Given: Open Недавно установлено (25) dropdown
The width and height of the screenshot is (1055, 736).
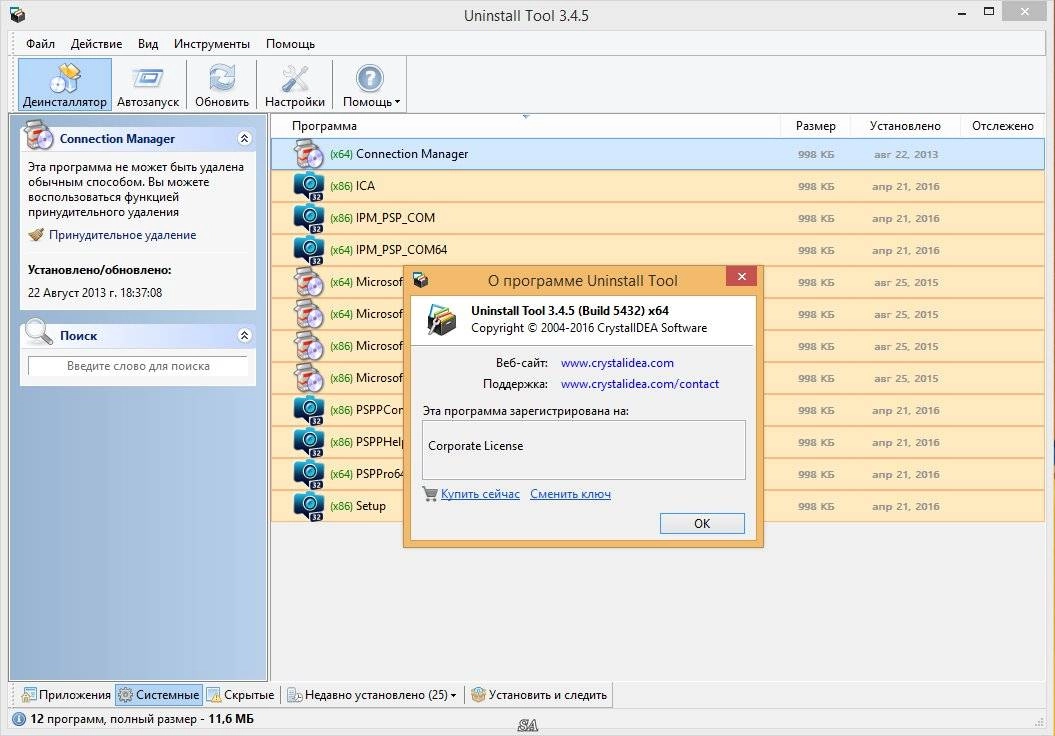Looking at the screenshot, I should [372, 695].
